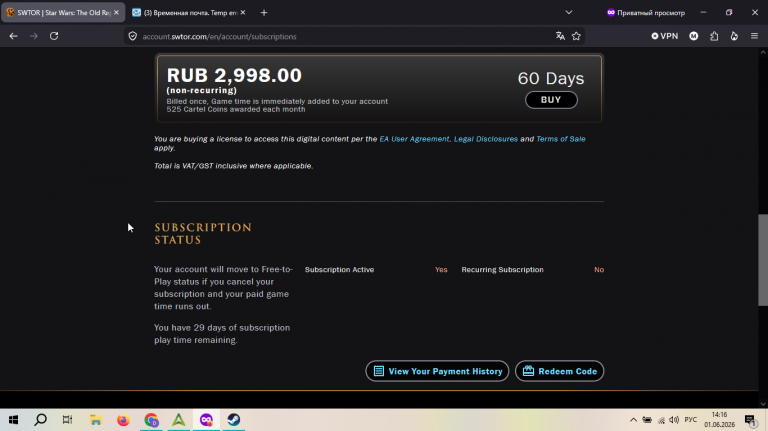Click the page vertical scrollbar thumb
Screen dimensions: 768x431
tap(763, 260)
